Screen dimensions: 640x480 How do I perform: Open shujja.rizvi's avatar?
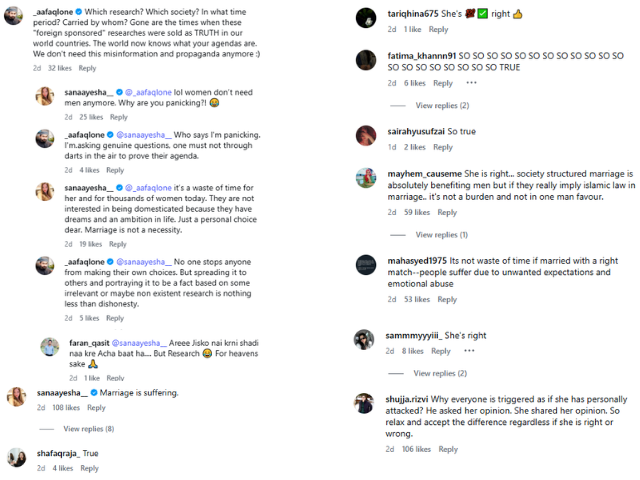tap(366, 403)
